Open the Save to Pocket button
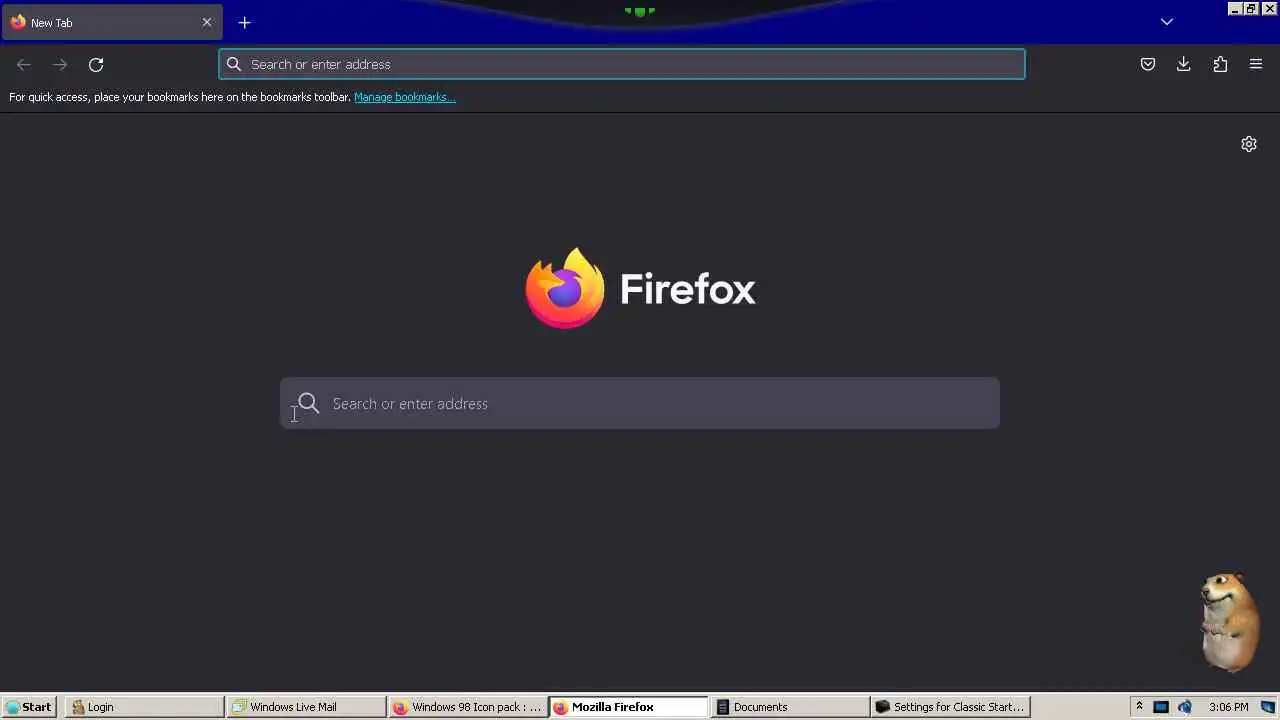1280x720 pixels. [1148, 64]
